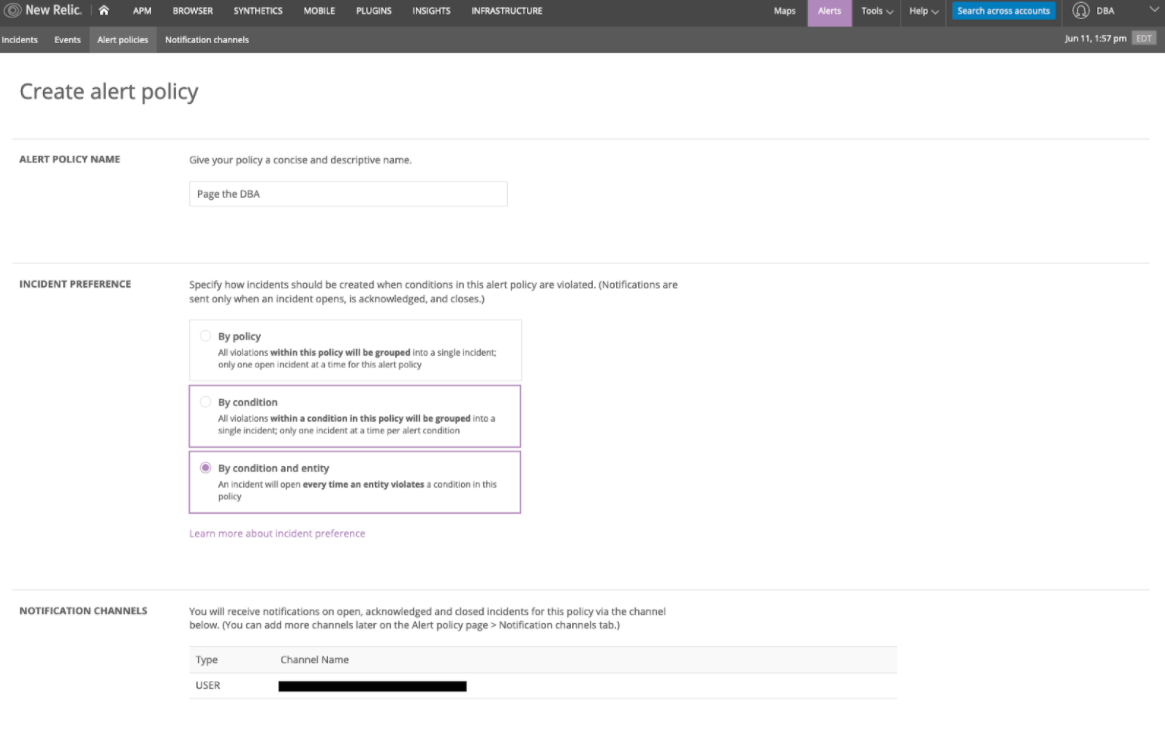
Task: Switch to the Events tab
Action: [67, 40]
